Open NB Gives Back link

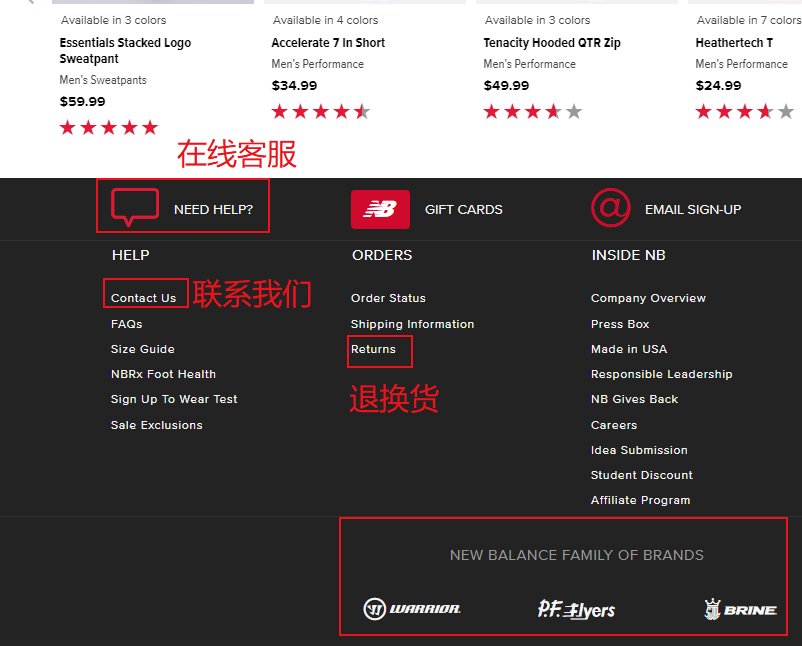click(x=634, y=399)
